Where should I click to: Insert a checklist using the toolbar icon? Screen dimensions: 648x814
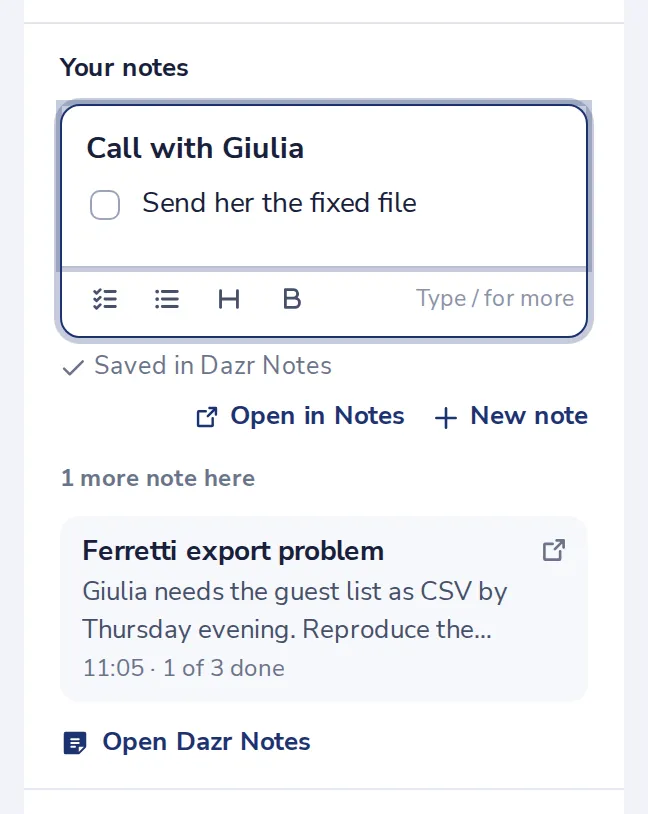pyautogui.click(x=105, y=299)
